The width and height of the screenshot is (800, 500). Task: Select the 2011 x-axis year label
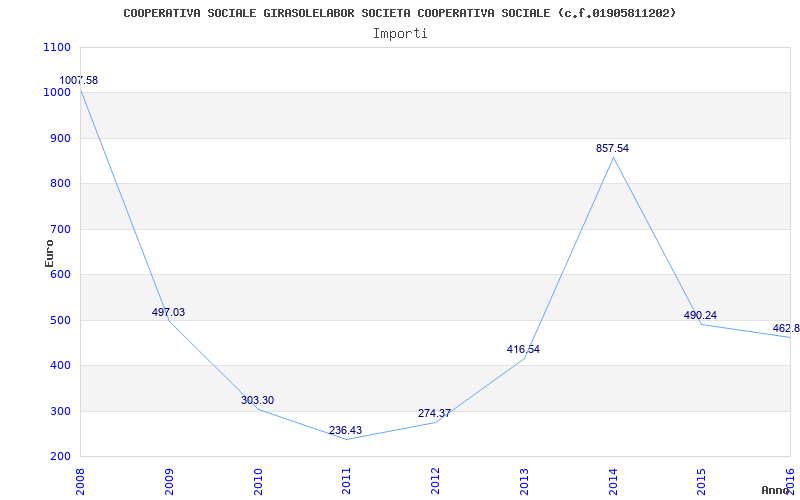(x=346, y=481)
